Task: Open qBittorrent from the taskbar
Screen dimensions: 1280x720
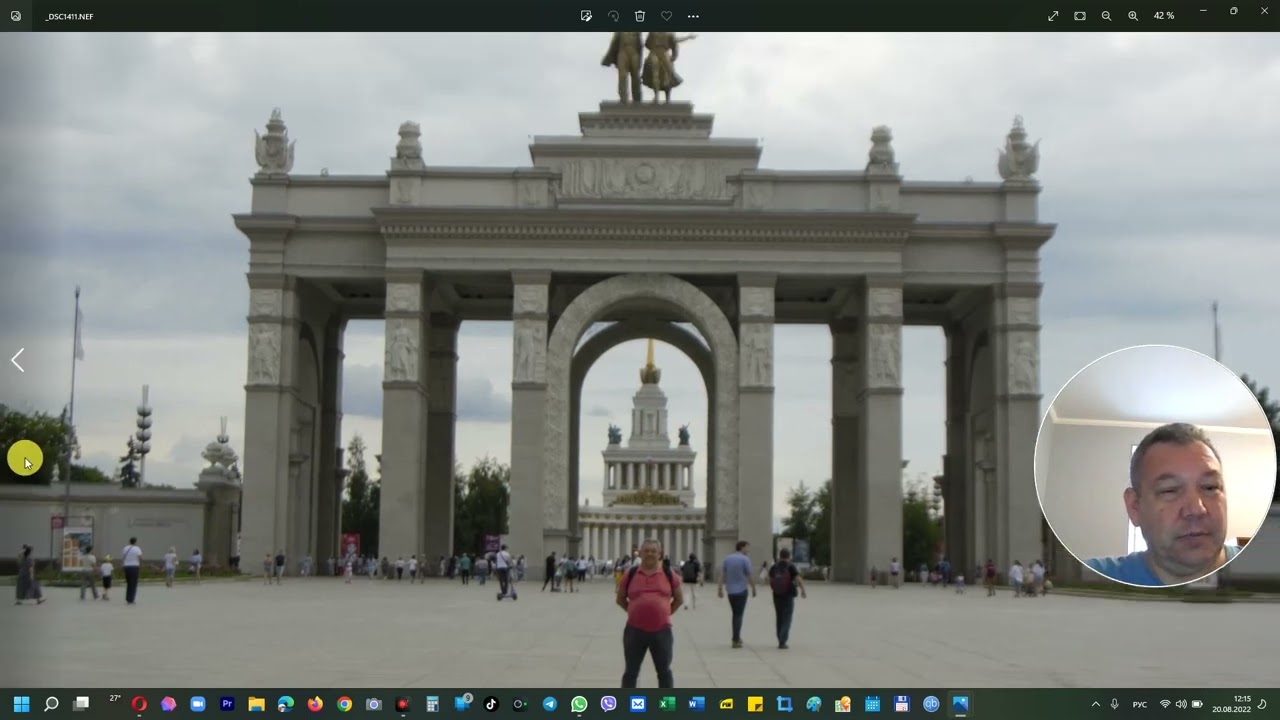Action: point(931,704)
